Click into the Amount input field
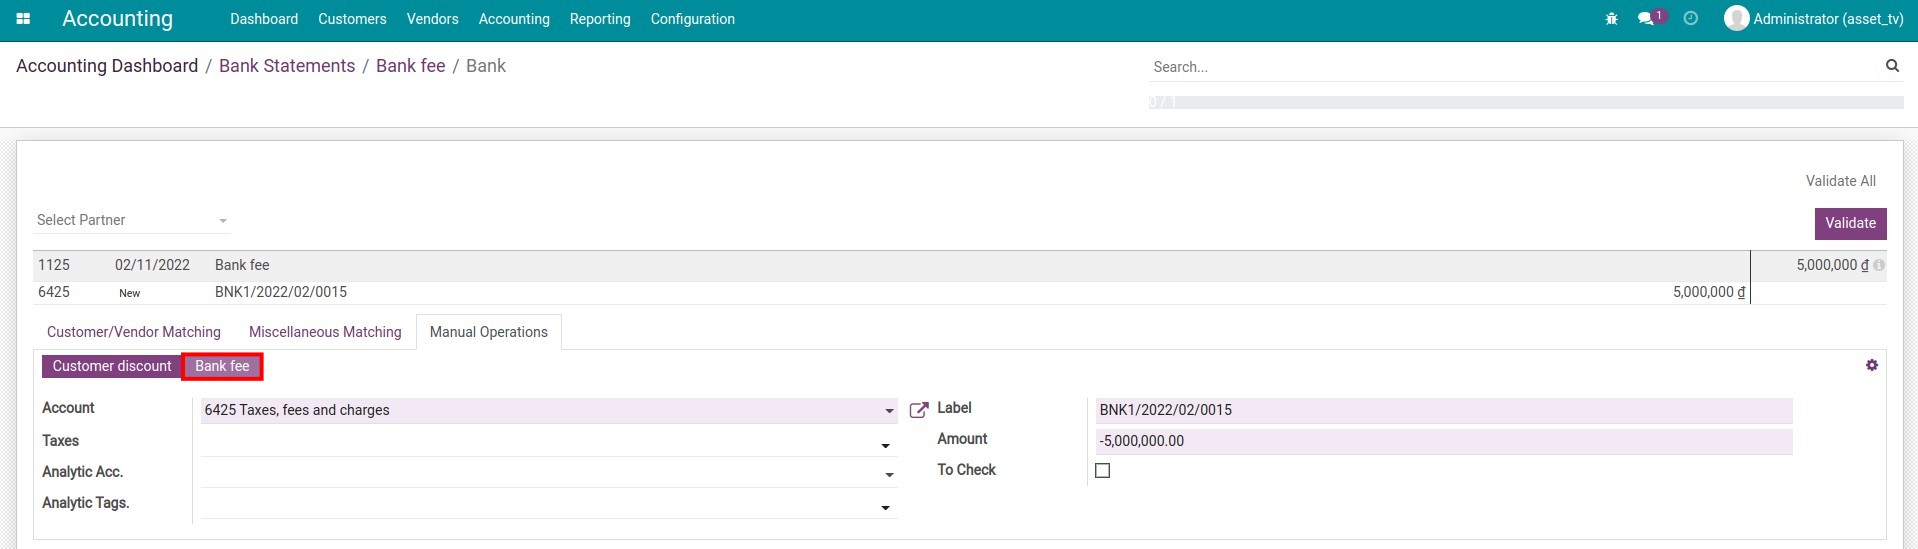This screenshot has width=1918, height=549. coord(1442,441)
